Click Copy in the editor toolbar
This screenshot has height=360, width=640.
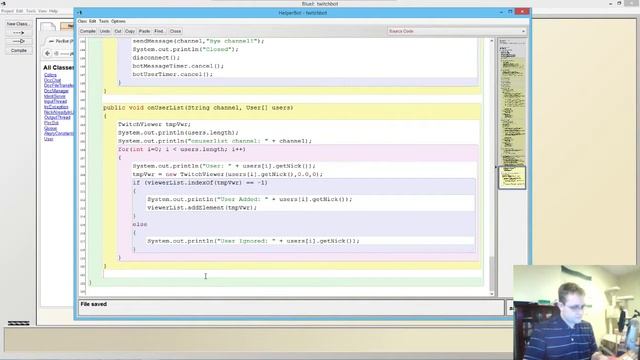pos(130,31)
